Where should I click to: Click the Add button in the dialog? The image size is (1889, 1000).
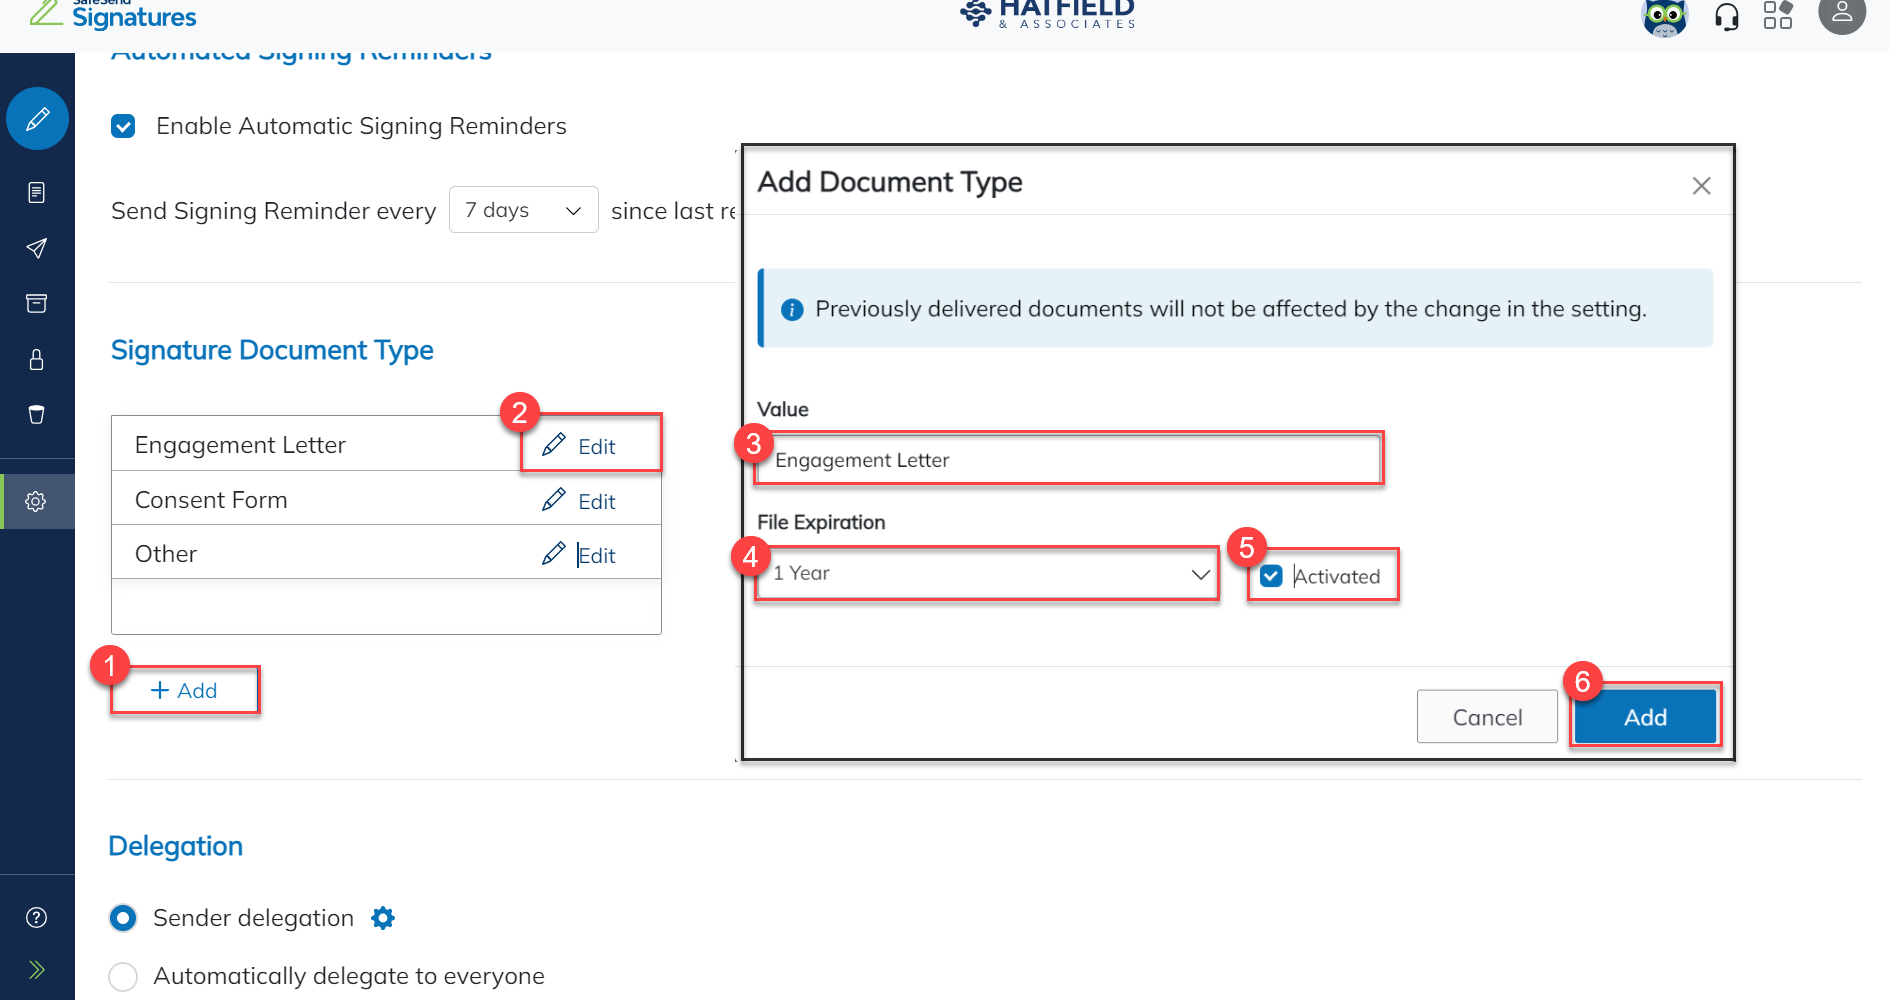[x=1644, y=716]
